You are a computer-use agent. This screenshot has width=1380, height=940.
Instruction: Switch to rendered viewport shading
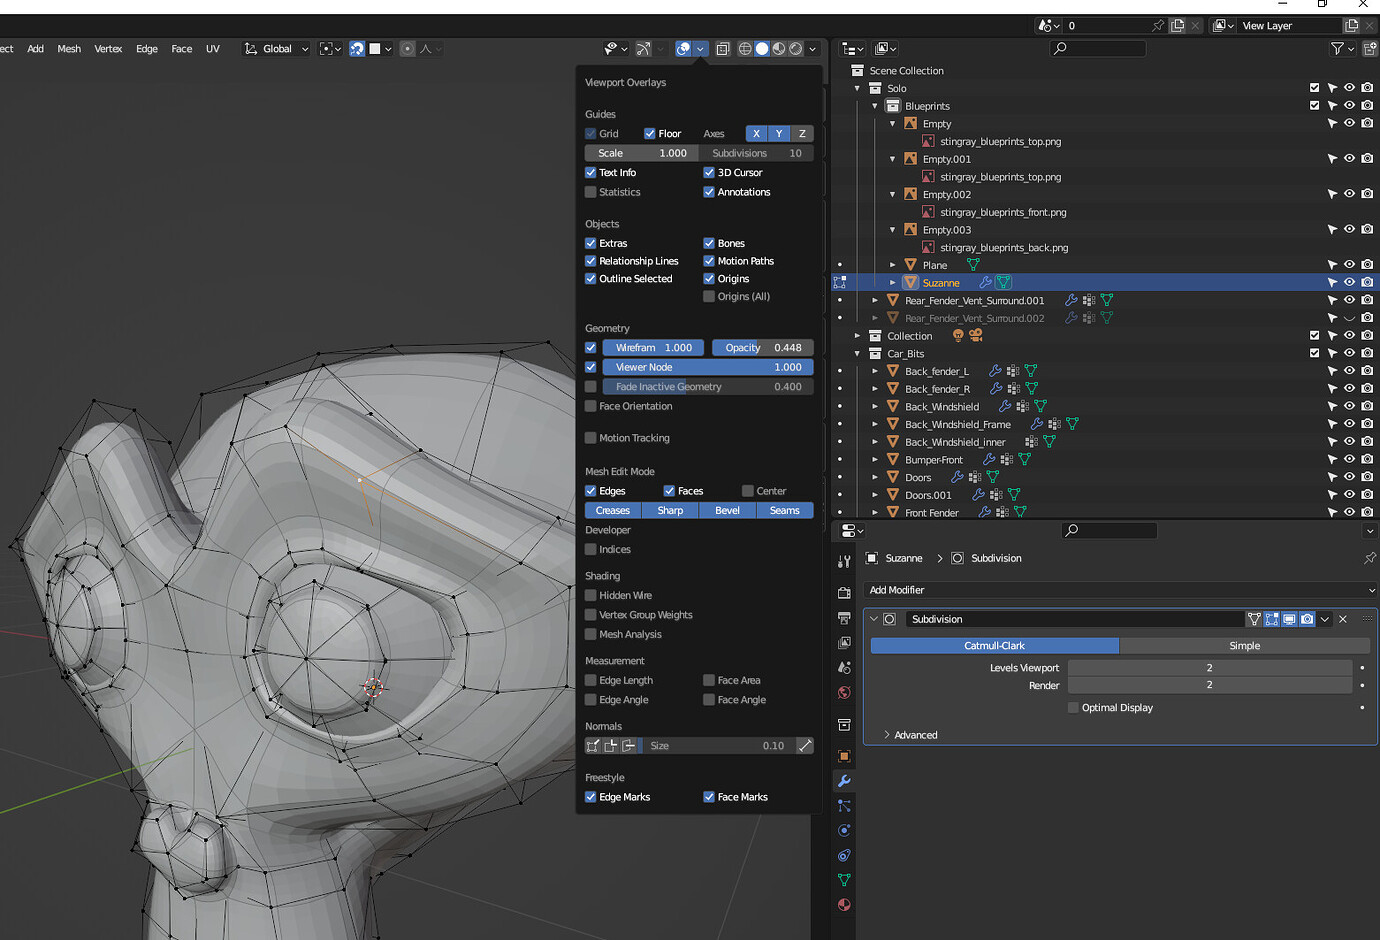point(796,48)
